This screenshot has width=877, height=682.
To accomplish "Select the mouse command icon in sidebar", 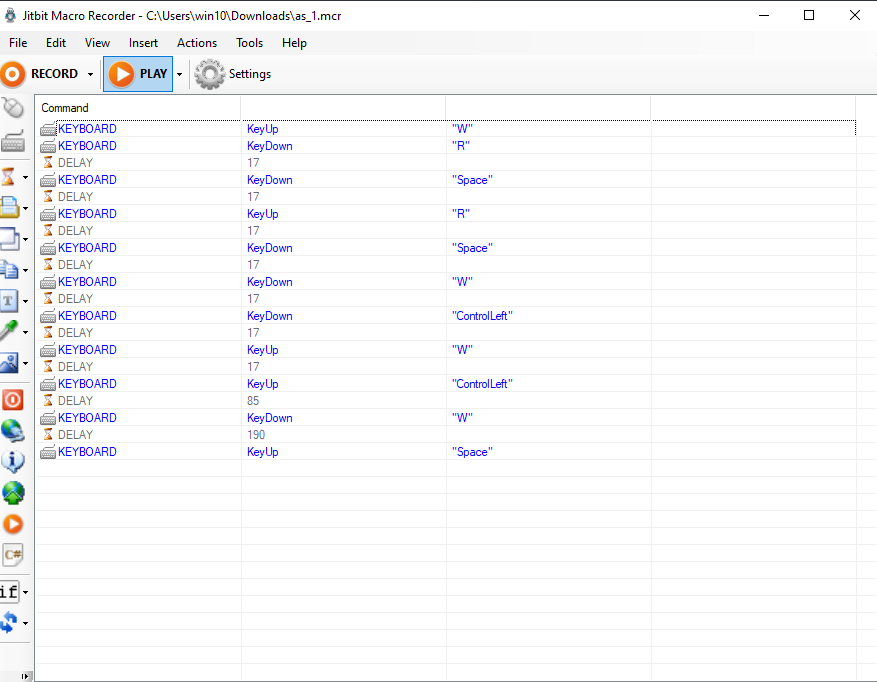I will (x=12, y=107).
